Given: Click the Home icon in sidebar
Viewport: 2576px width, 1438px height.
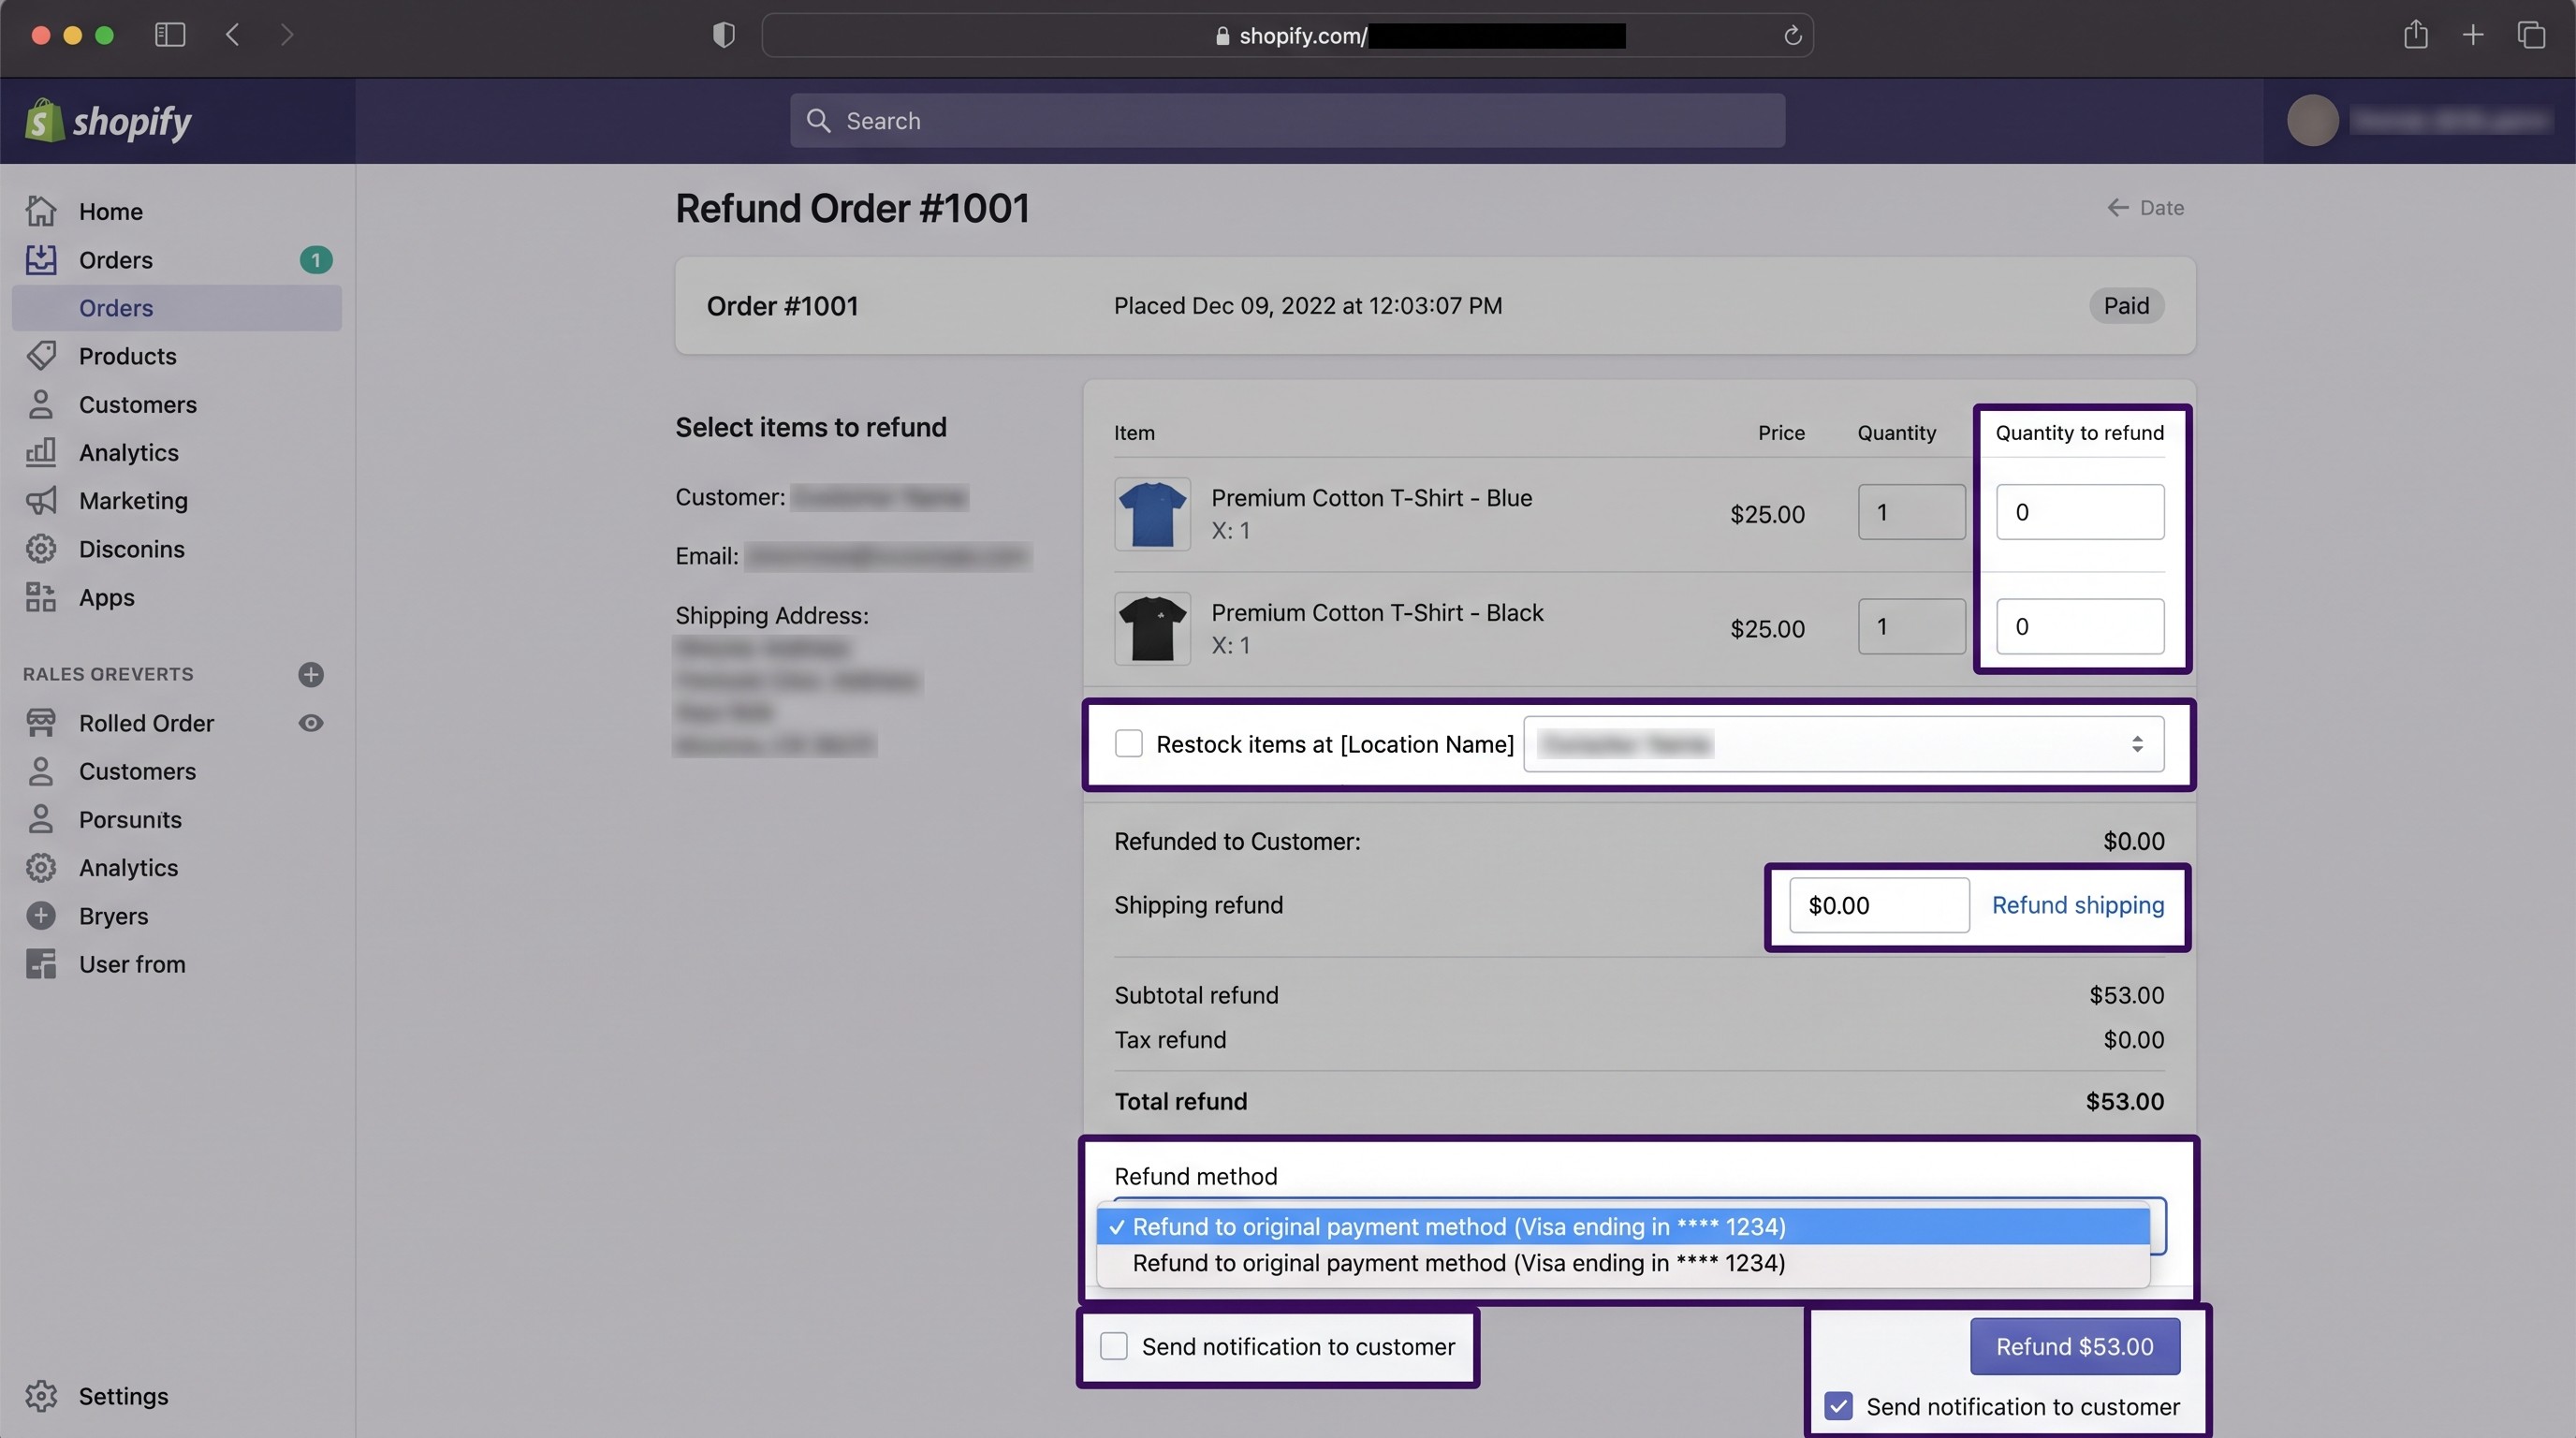Looking at the screenshot, I should click(x=41, y=211).
